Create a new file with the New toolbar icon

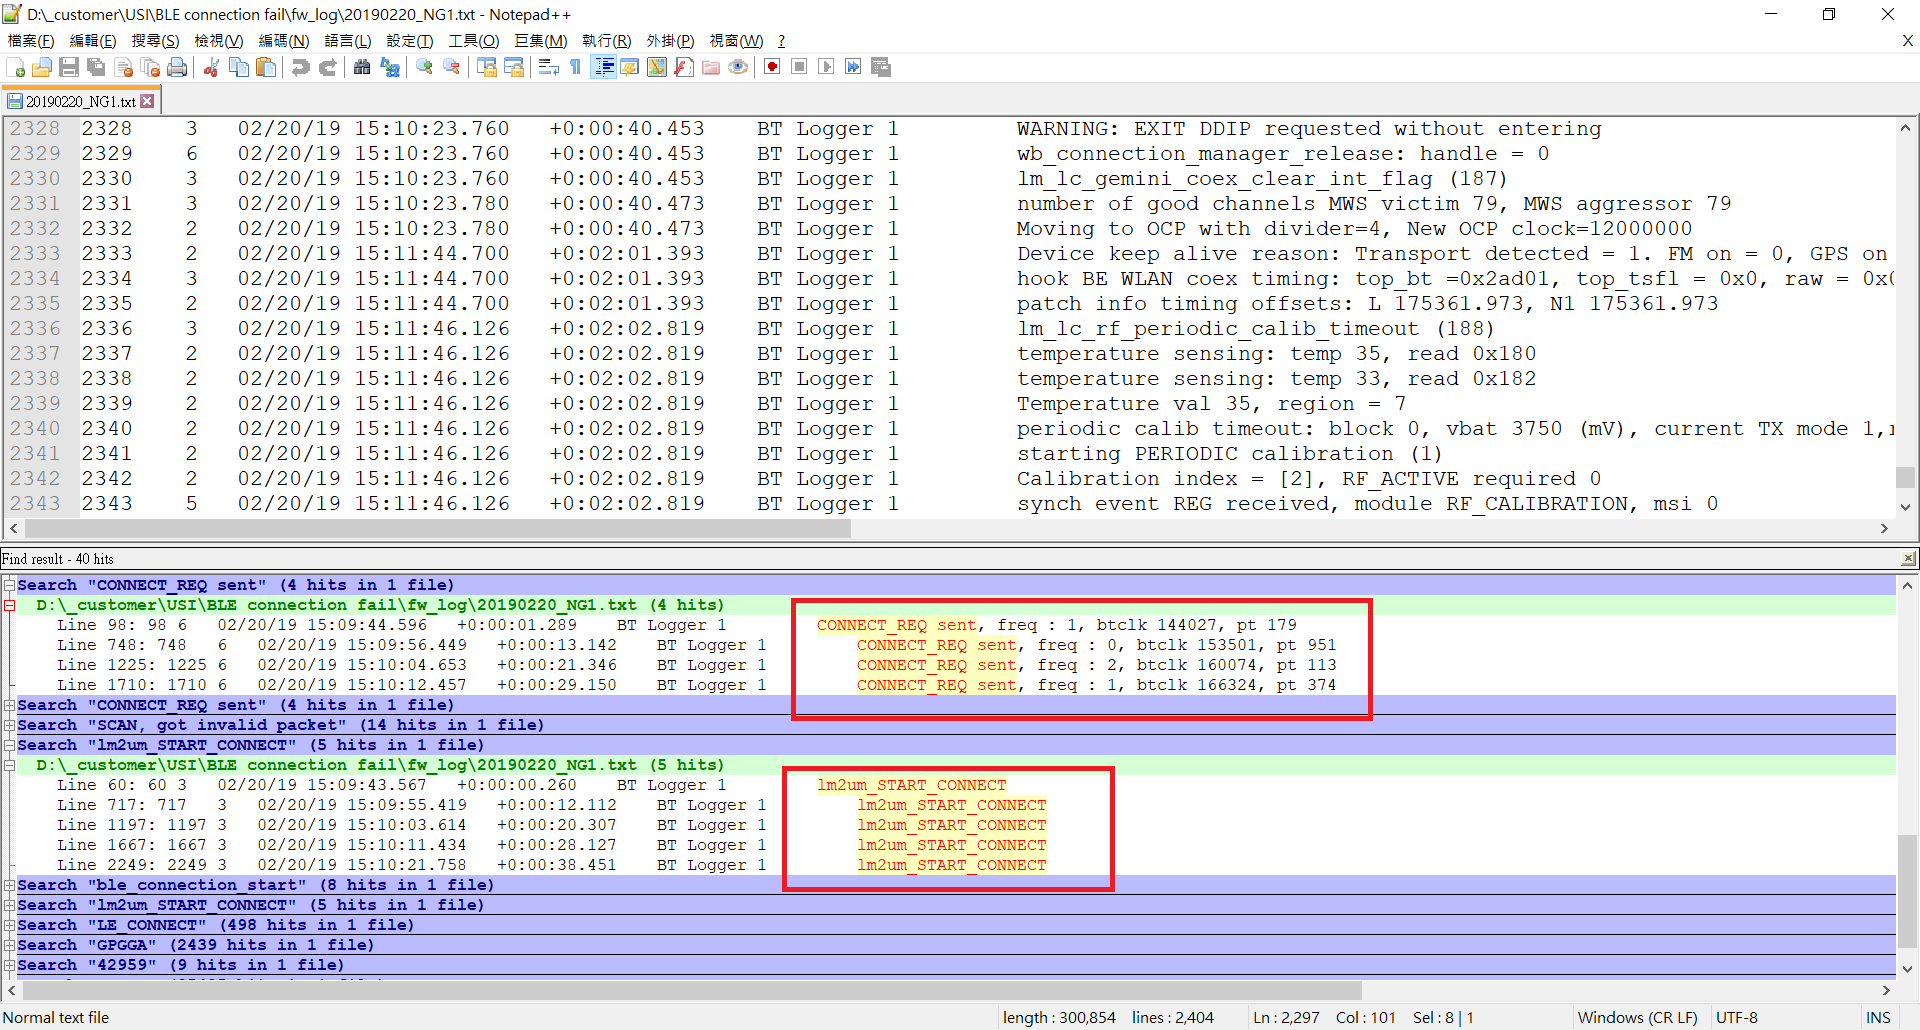click(x=16, y=67)
